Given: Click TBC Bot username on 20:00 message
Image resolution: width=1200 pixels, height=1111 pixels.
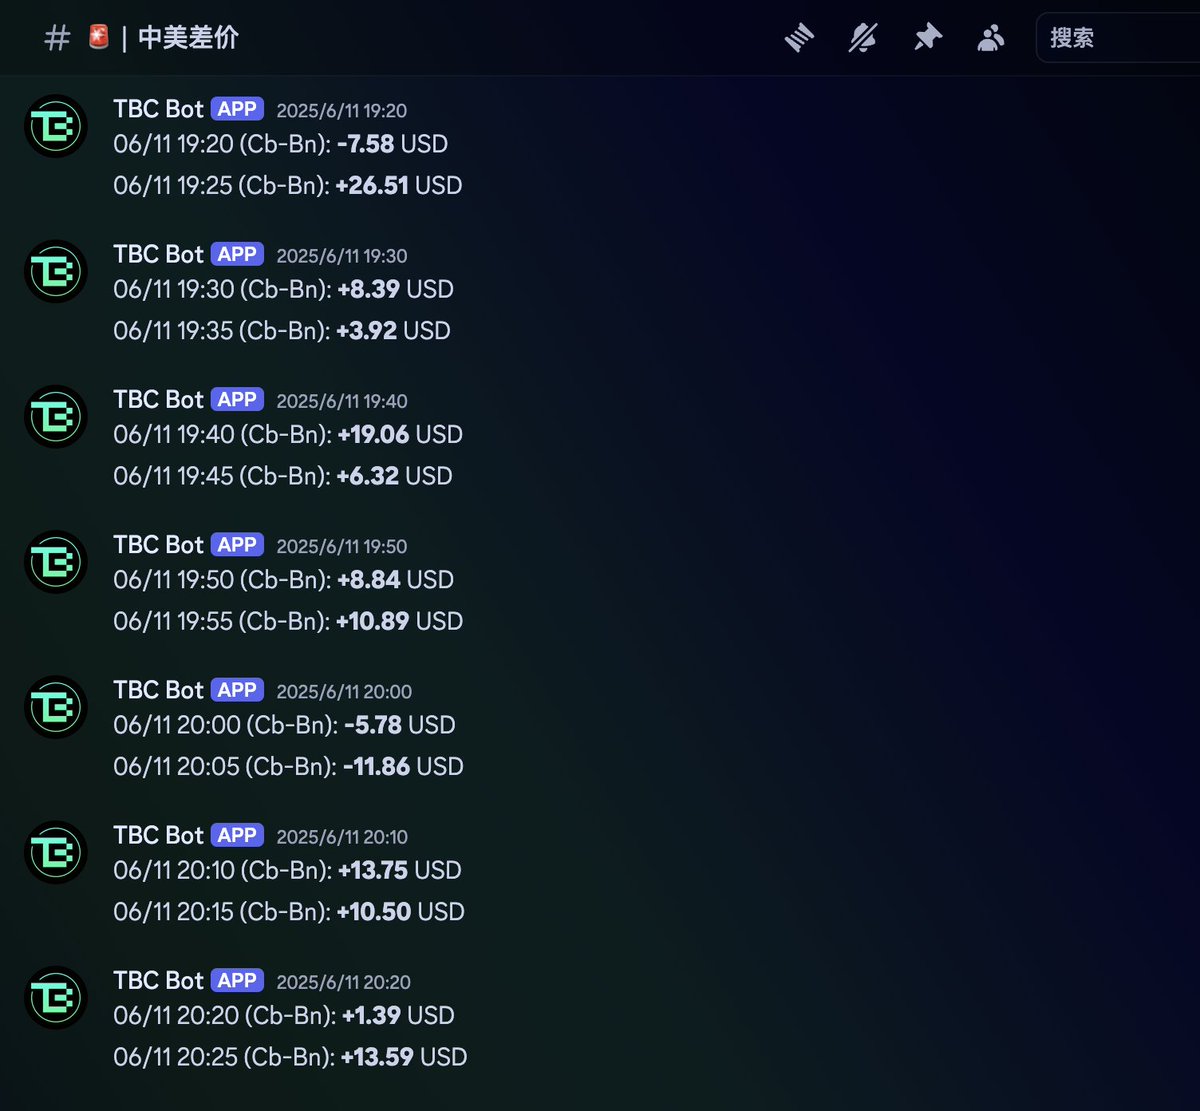Looking at the screenshot, I should (158, 690).
